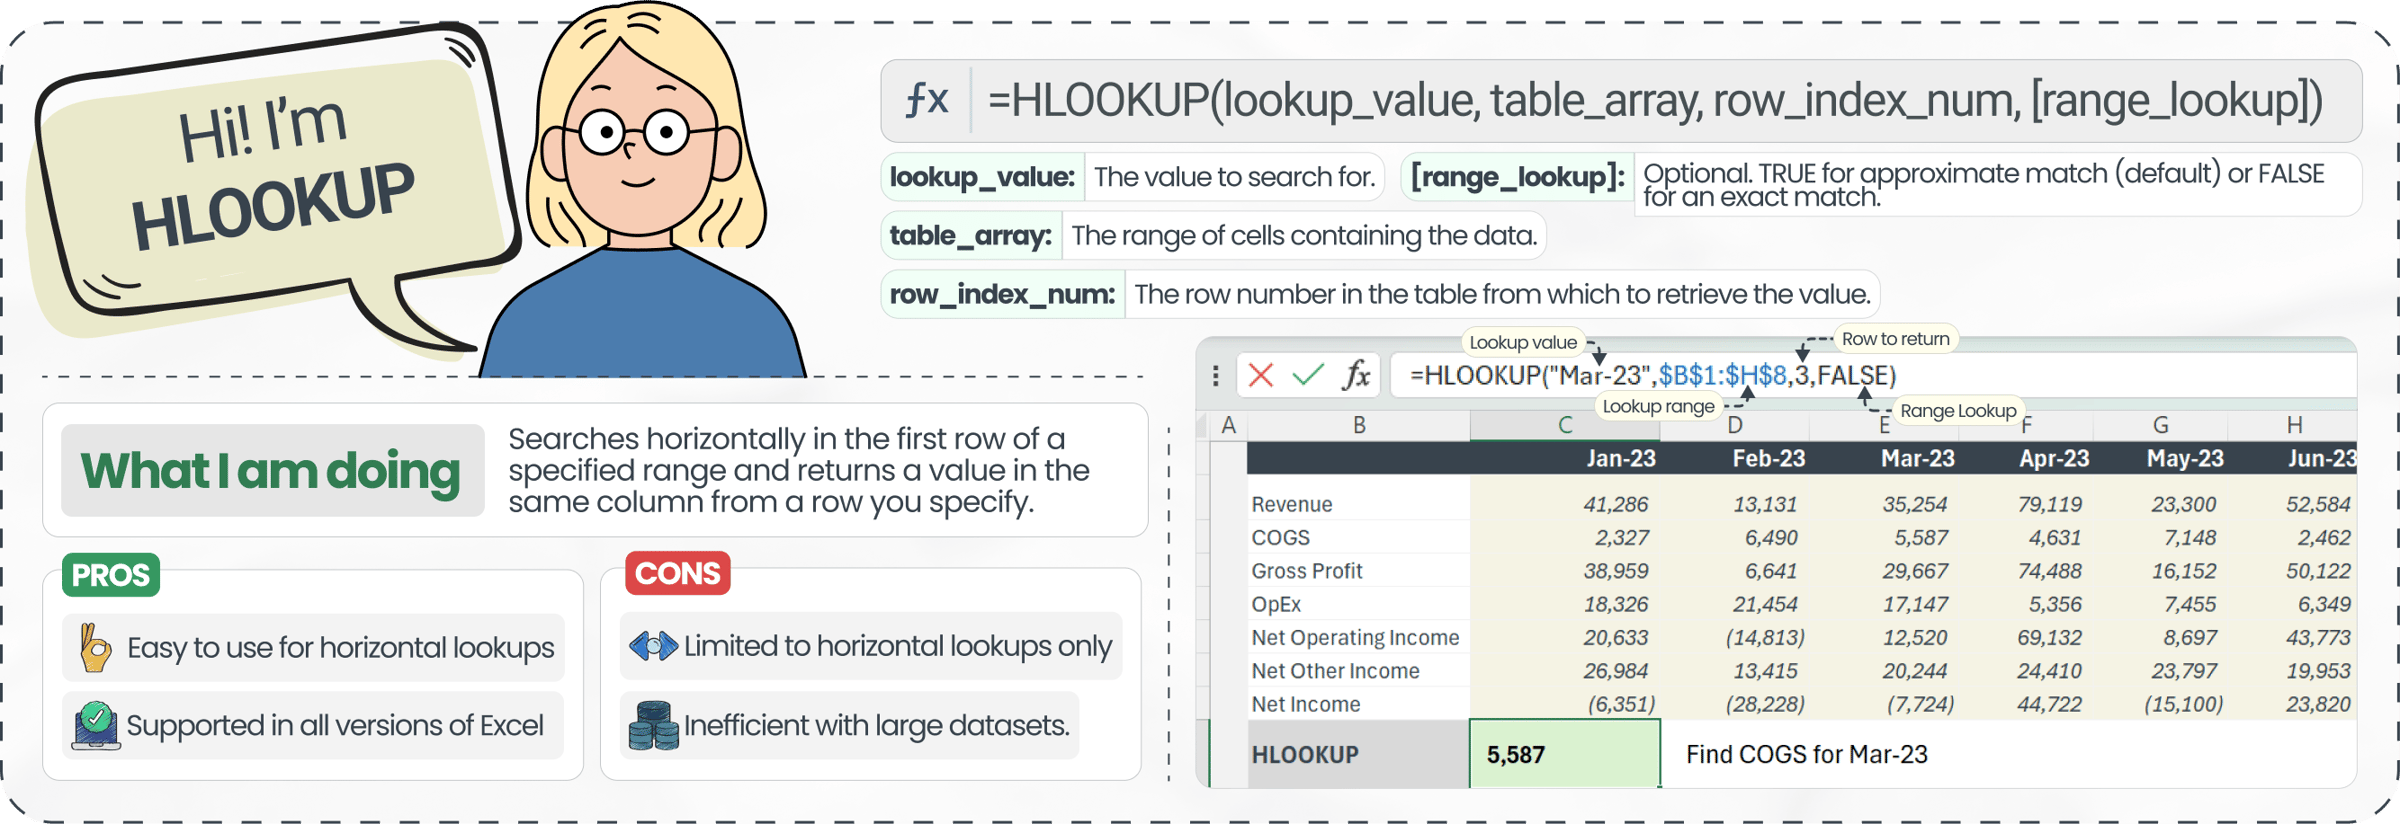Click the Mar-23 header cell
The width and height of the screenshot is (2400, 824).
pyautogui.click(x=1885, y=458)
